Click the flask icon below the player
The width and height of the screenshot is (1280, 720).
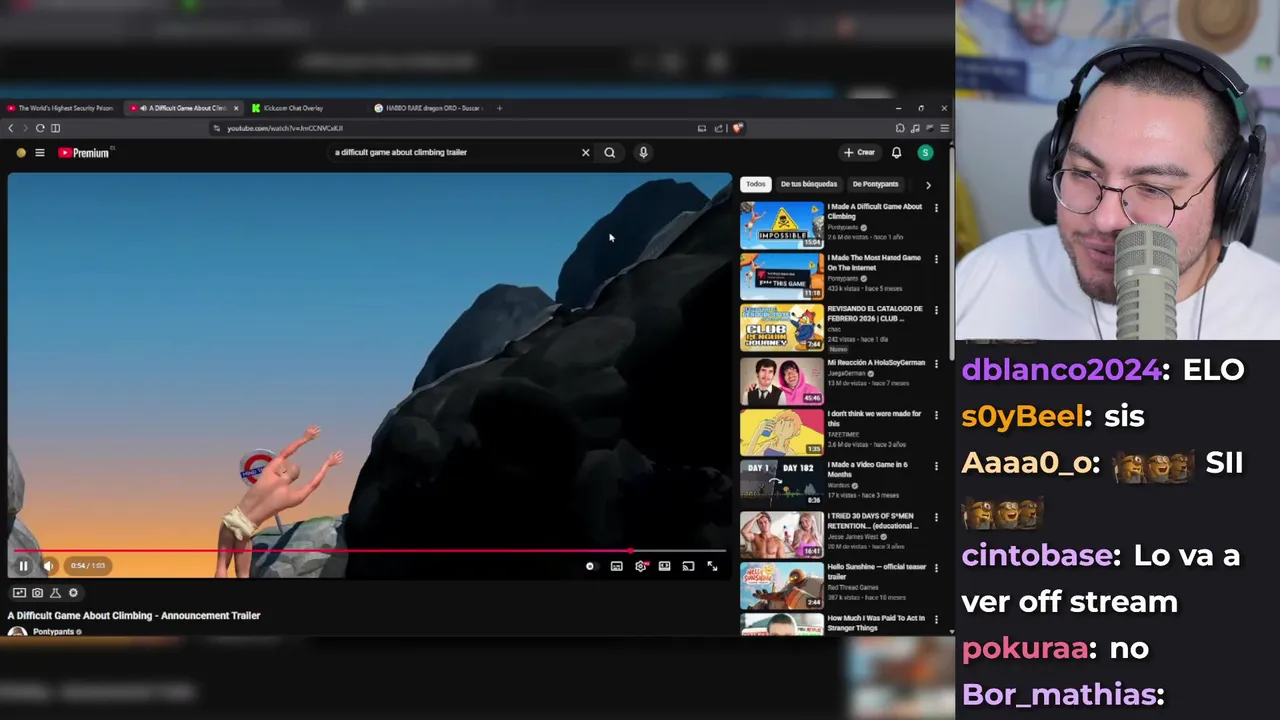pyautogui.click(x=55, y=593)
